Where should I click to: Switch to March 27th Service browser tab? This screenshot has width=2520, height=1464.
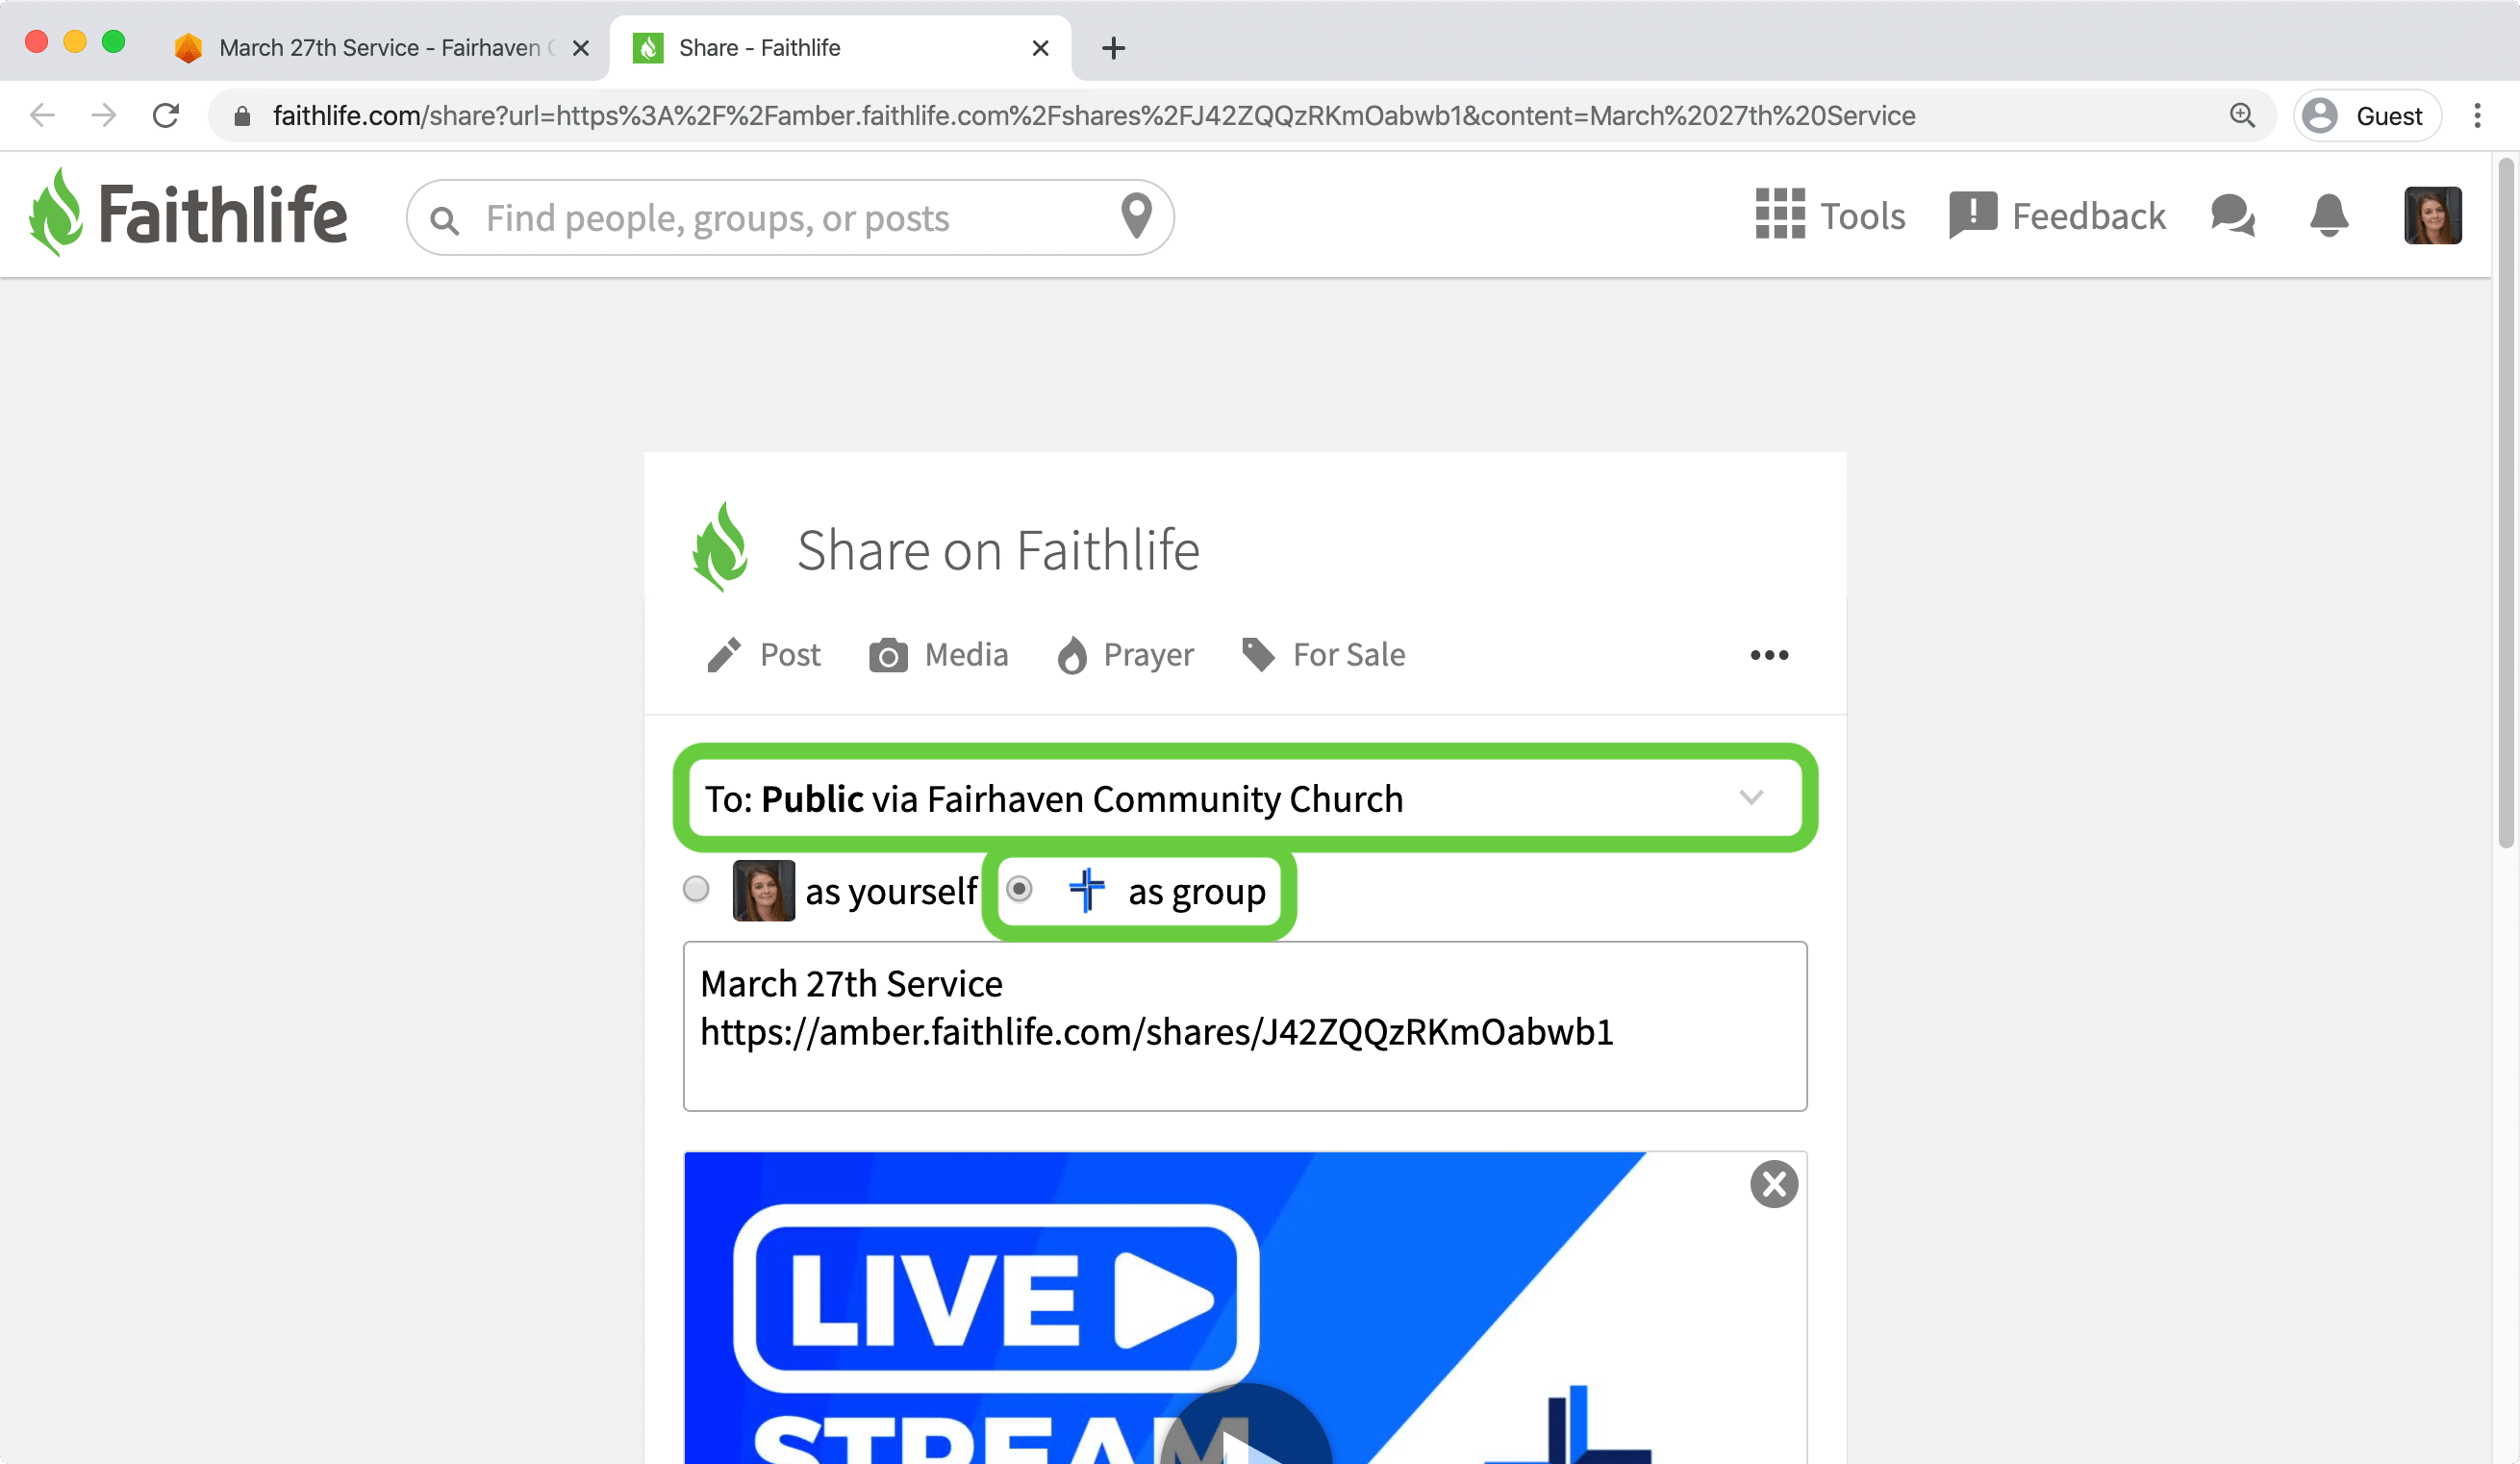pyautogui.click(x=380, y=47)
